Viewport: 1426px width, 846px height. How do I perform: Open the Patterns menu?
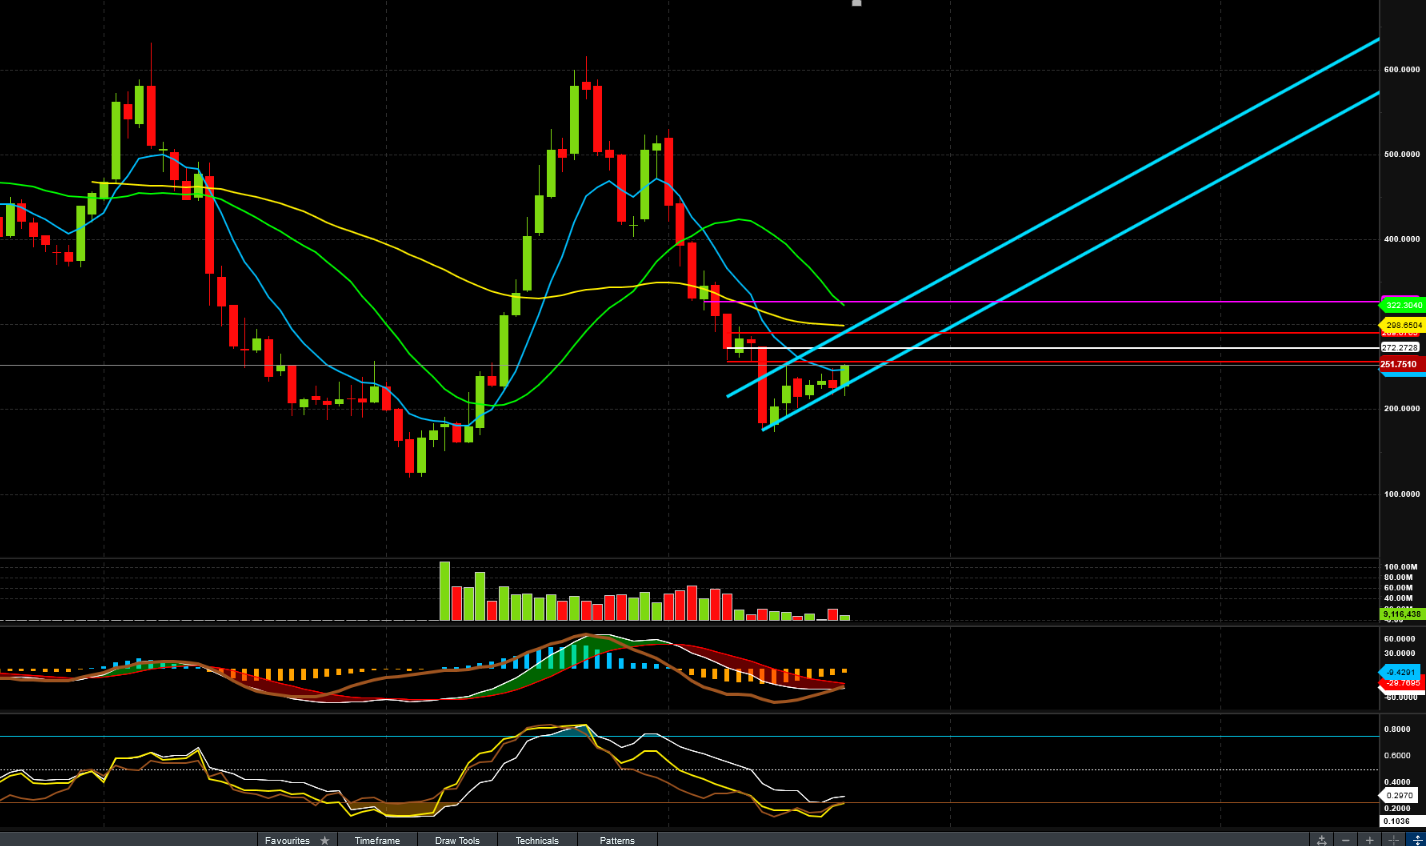[x=617, y=840]
